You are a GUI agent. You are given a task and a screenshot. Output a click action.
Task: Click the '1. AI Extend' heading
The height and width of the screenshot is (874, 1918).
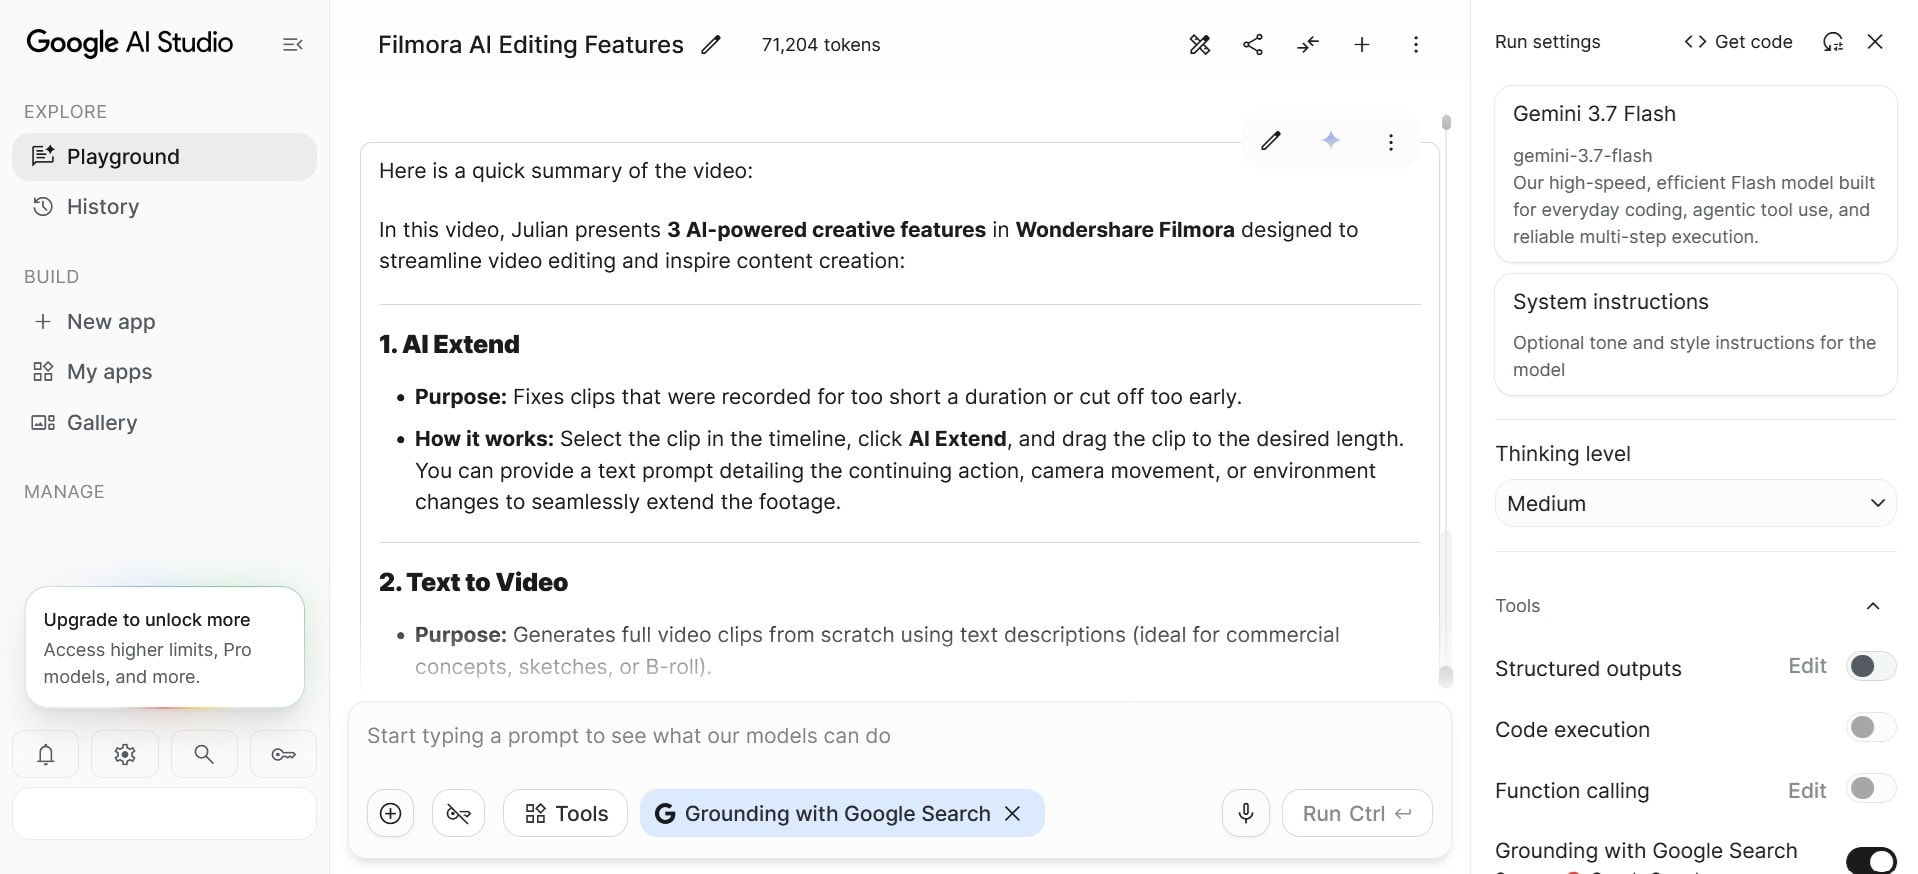coord(449,344)
